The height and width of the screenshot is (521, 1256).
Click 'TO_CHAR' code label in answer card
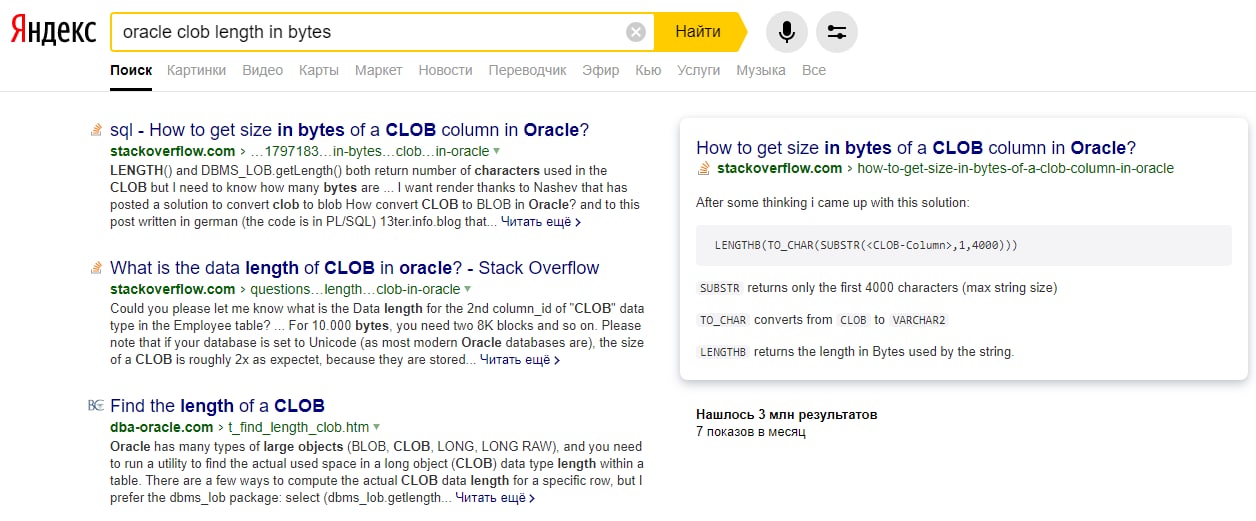[723, 320]
